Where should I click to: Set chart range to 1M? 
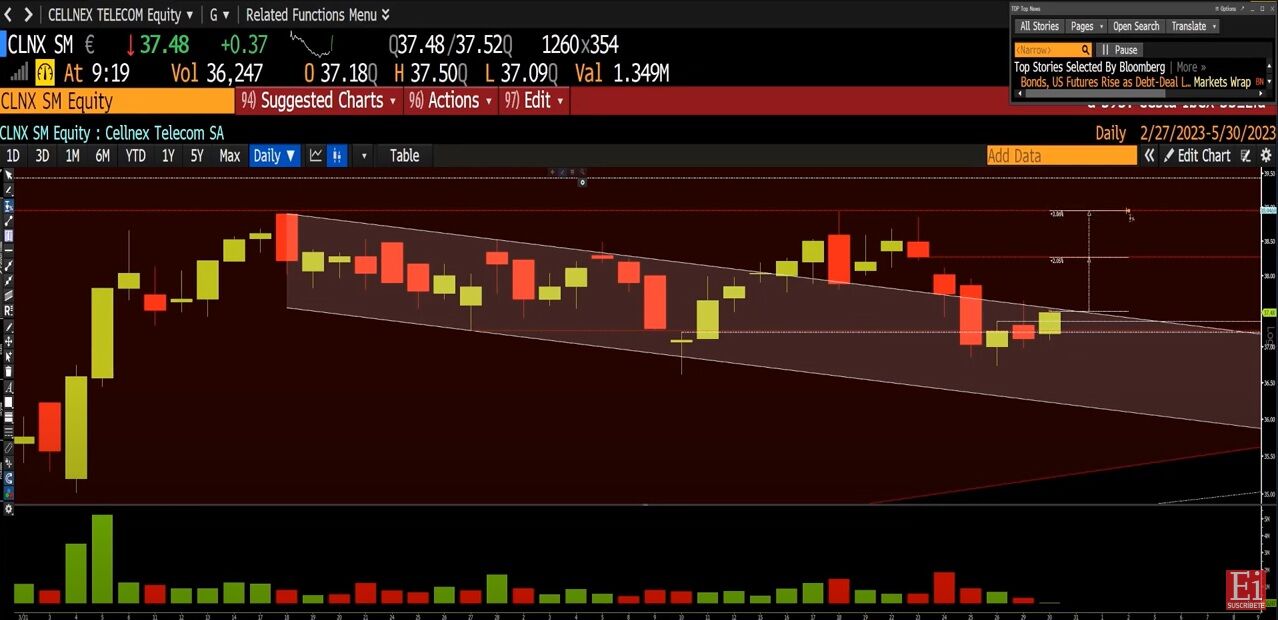pyautogui.click(x=72, y=155)
